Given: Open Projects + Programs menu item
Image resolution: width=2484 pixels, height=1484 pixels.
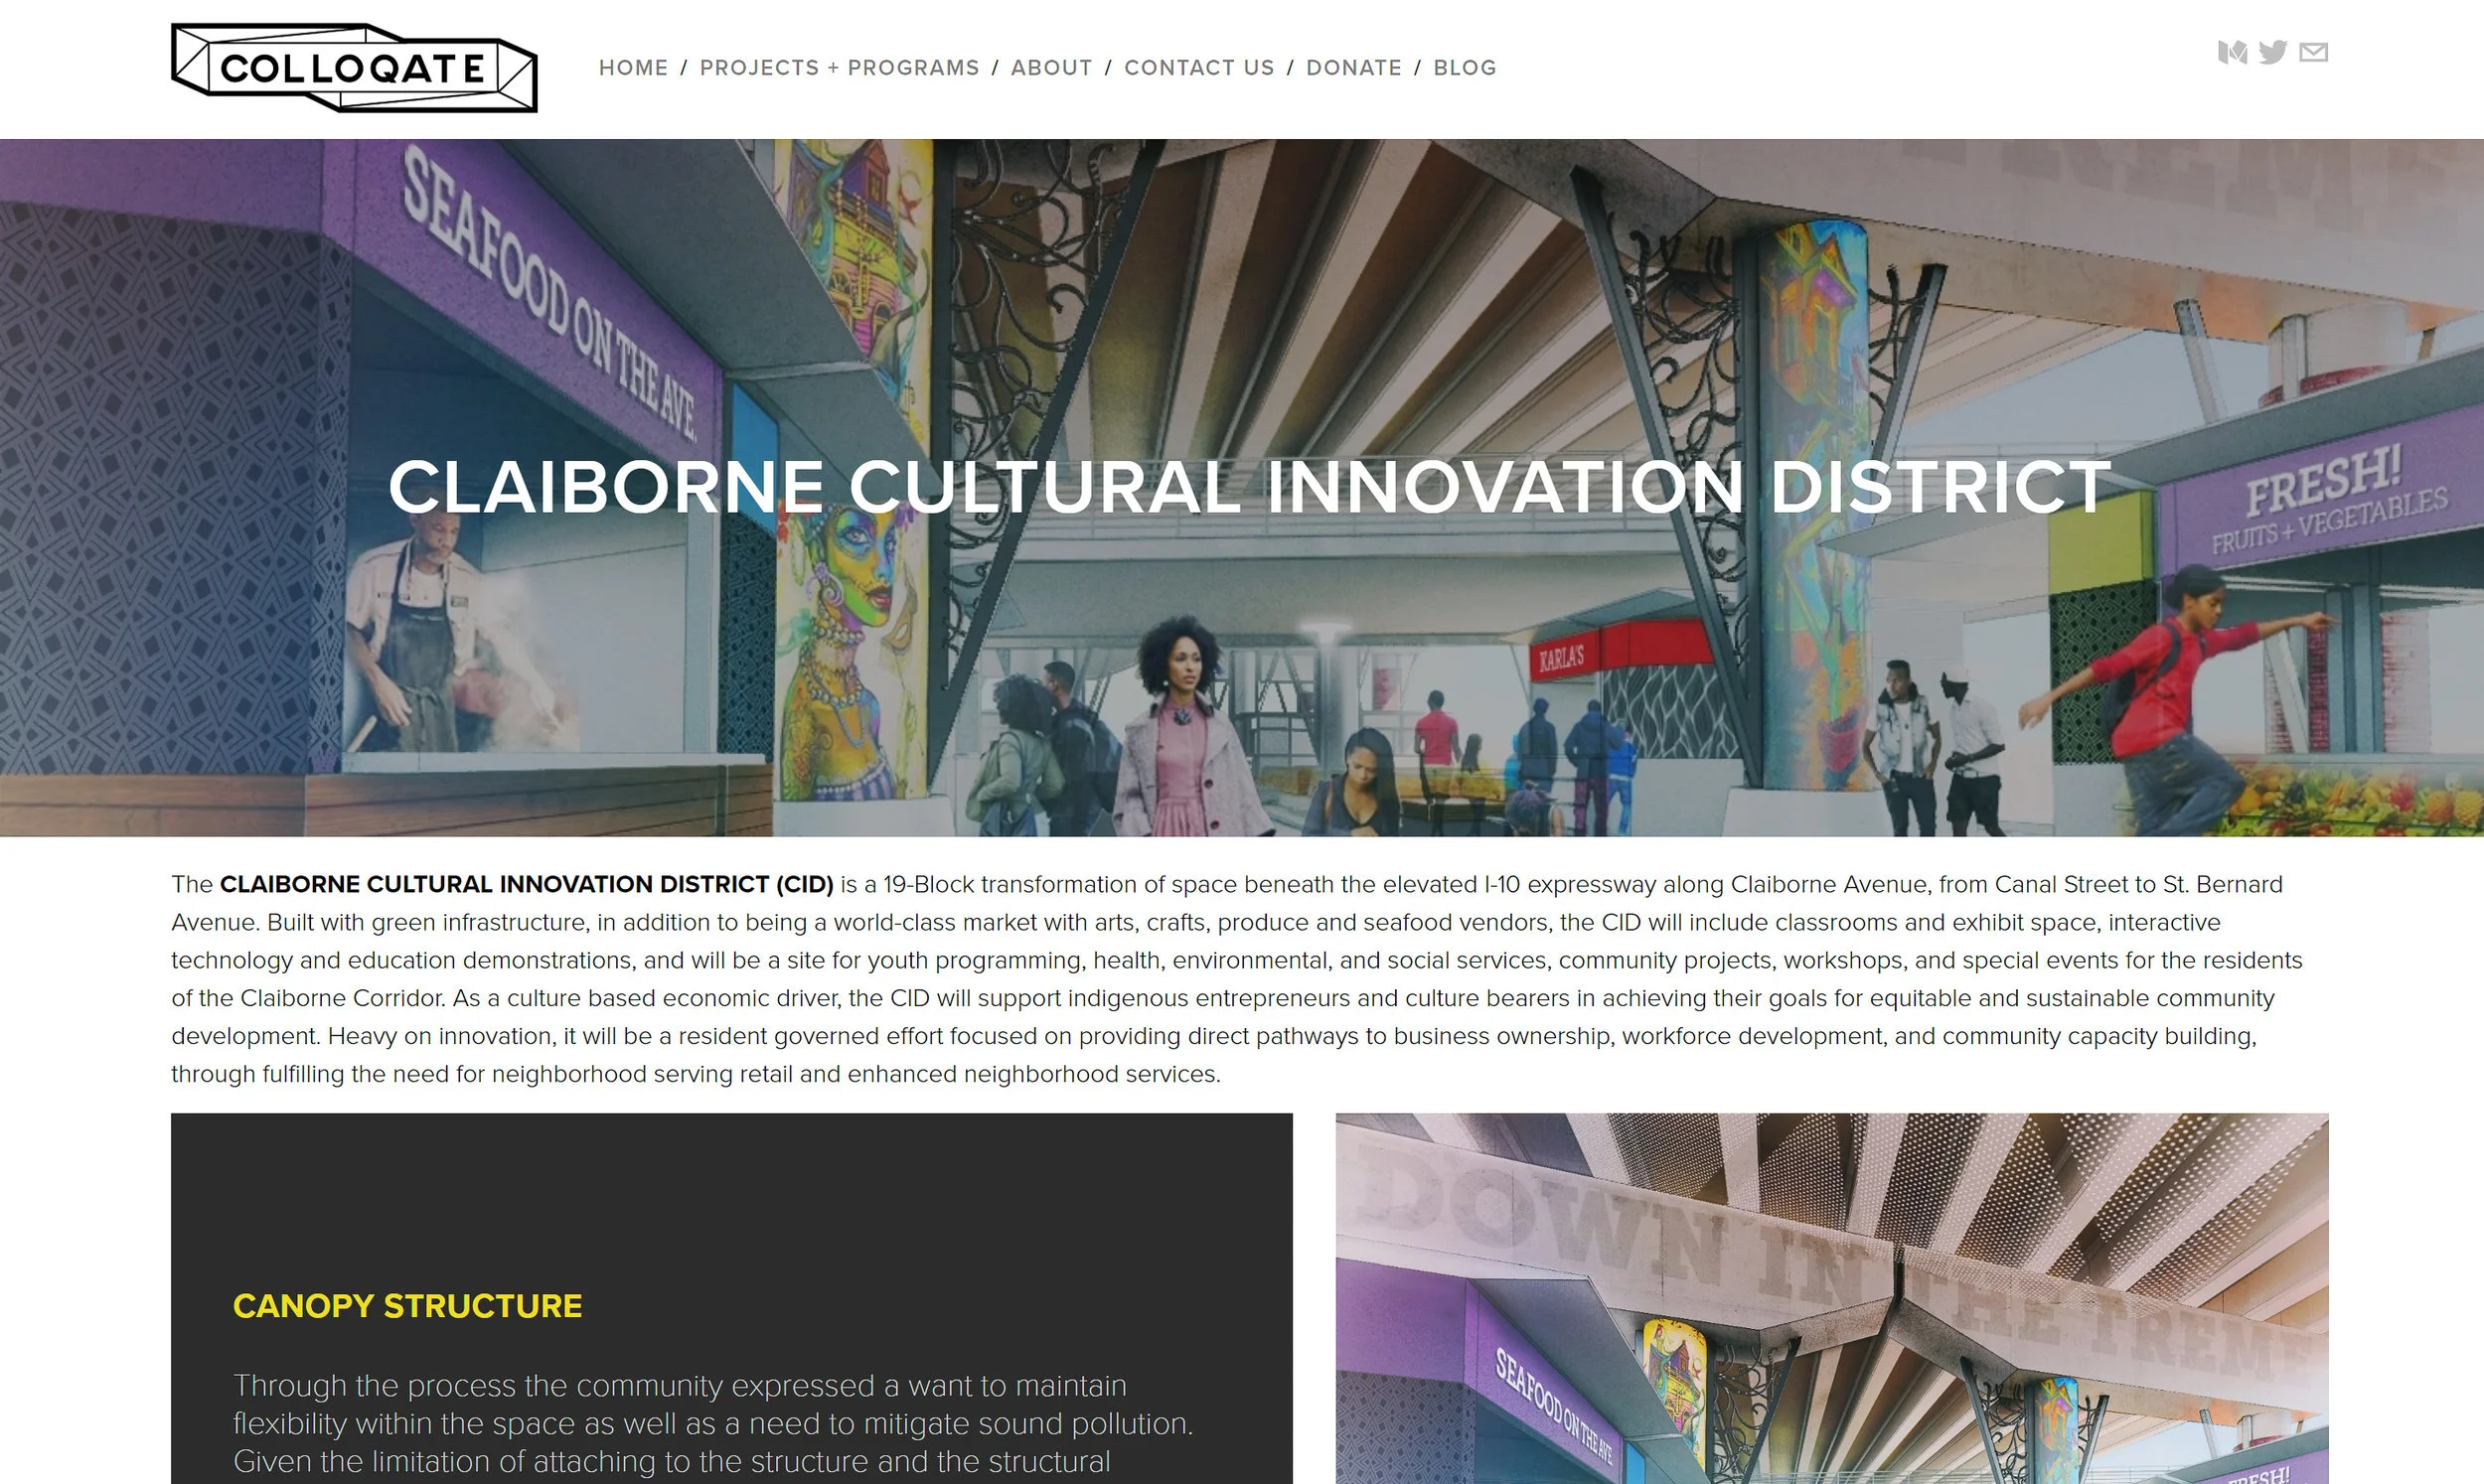Looking at the screenshot, I should point(839,68).
